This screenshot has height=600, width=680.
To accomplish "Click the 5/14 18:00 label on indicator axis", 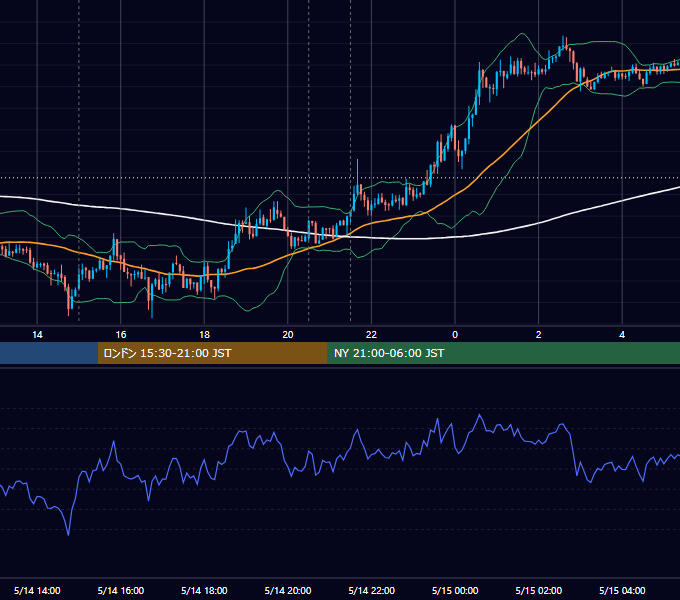I will (204, 590).
